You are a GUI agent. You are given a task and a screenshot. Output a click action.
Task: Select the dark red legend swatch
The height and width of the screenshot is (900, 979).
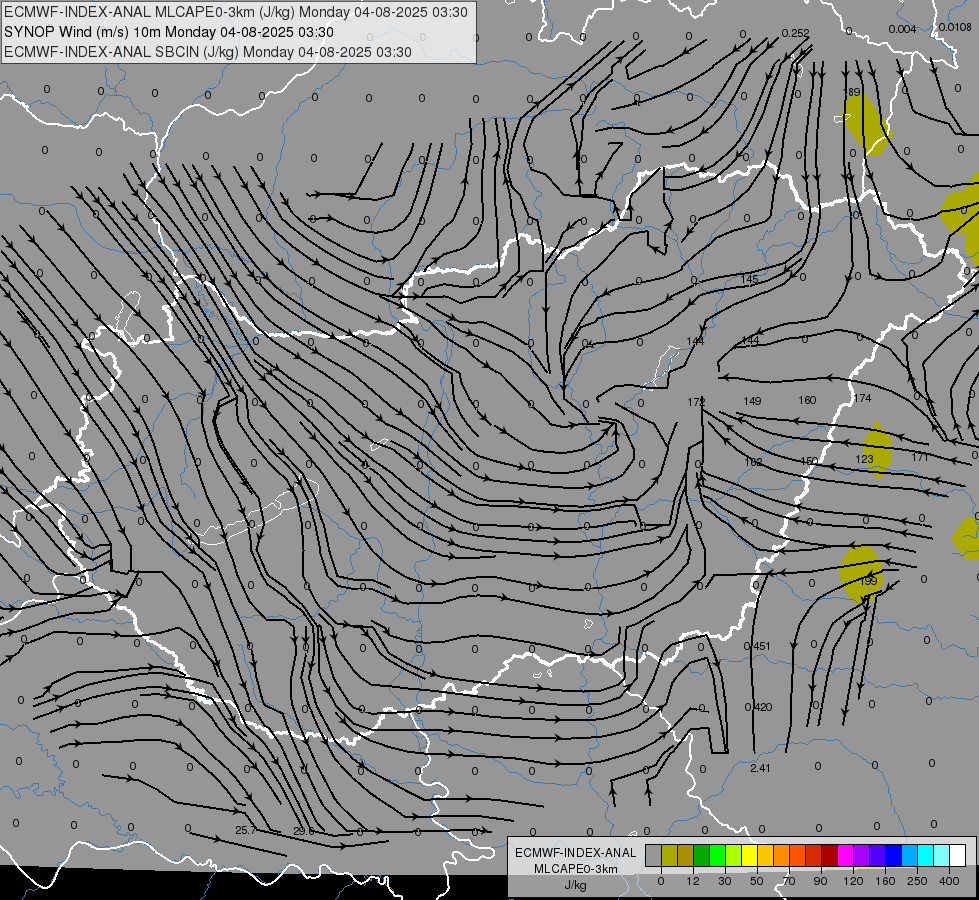[x=830, y=856]
